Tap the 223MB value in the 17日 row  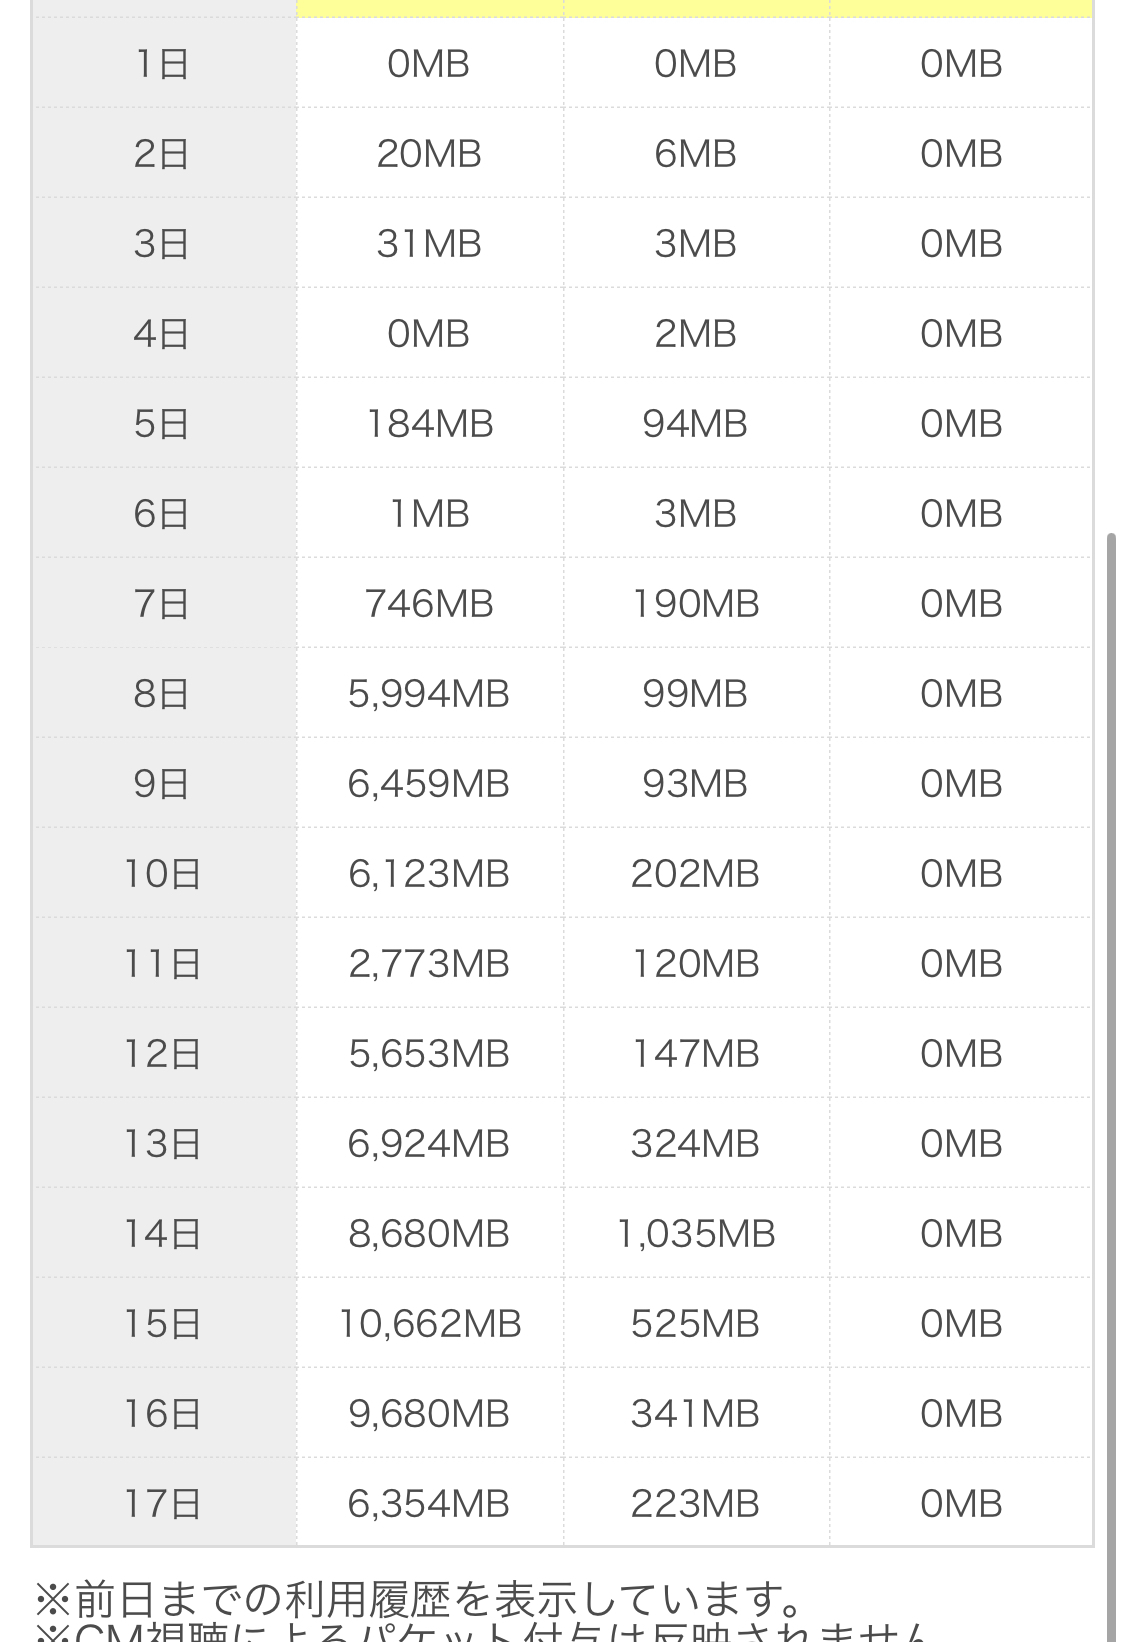[x=695, y=1505]
